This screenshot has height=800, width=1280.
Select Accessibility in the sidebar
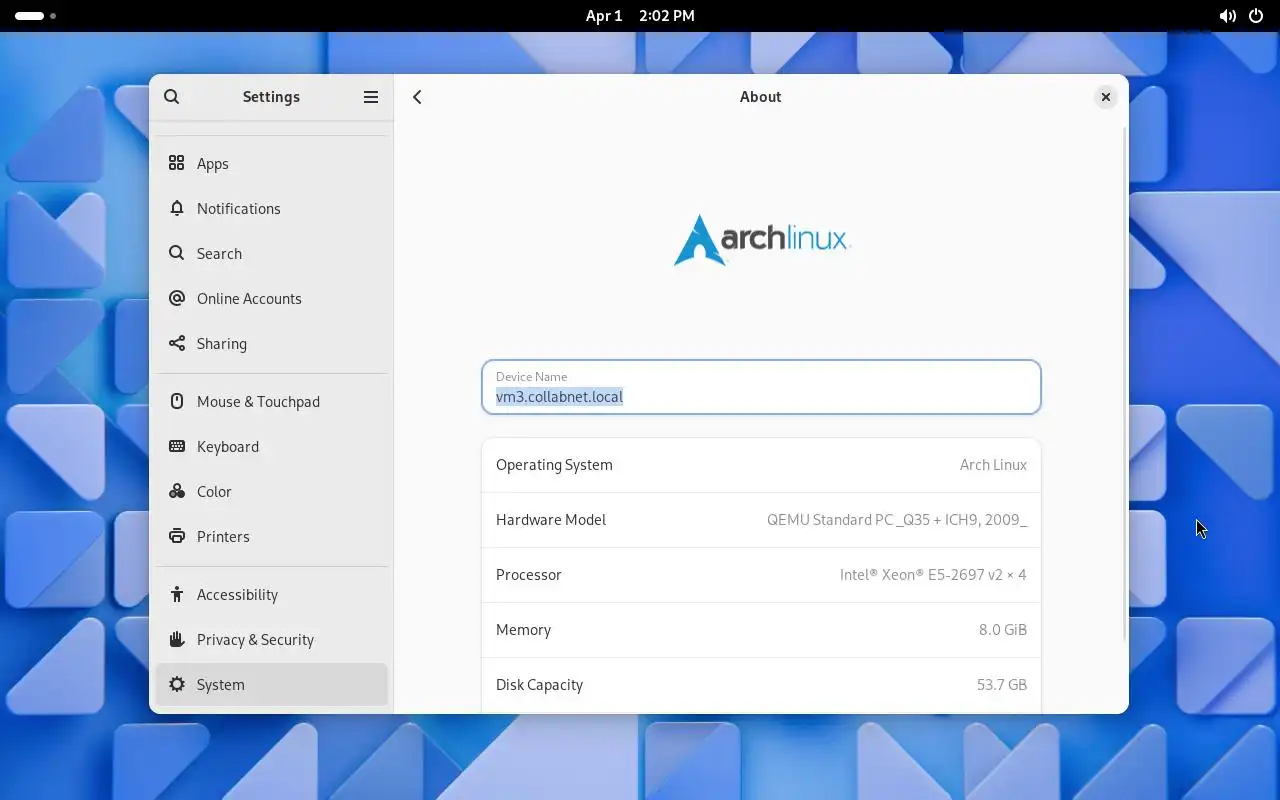point(271,594)
